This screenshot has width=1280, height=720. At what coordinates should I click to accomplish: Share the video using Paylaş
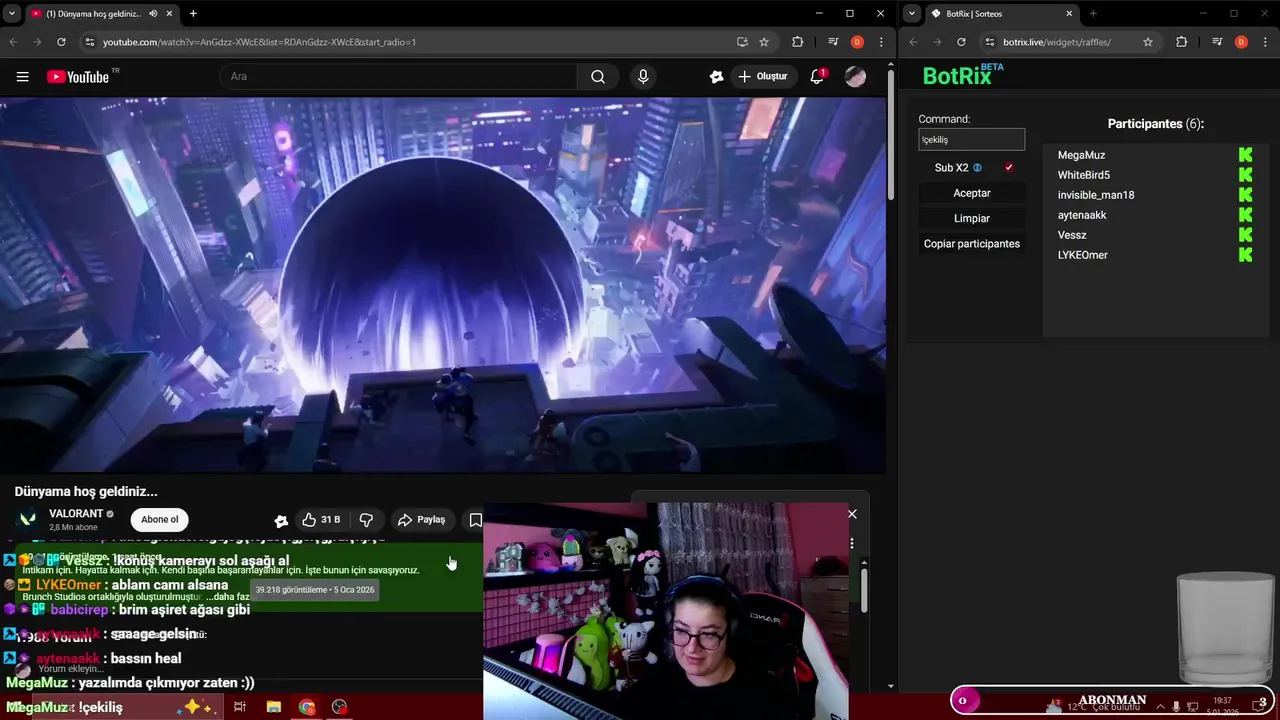point(421,520)
